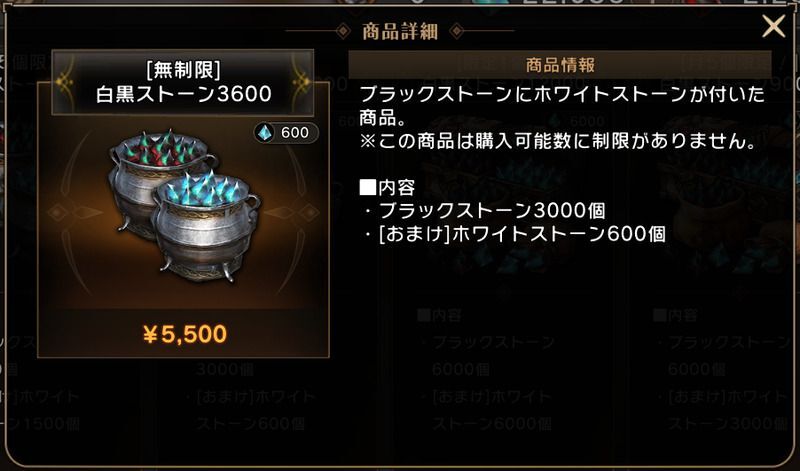Click the 商品詳細 dialog title
The height and width of the screenshot is (471, 800).
pyautogui.click(x=400, y=32)
